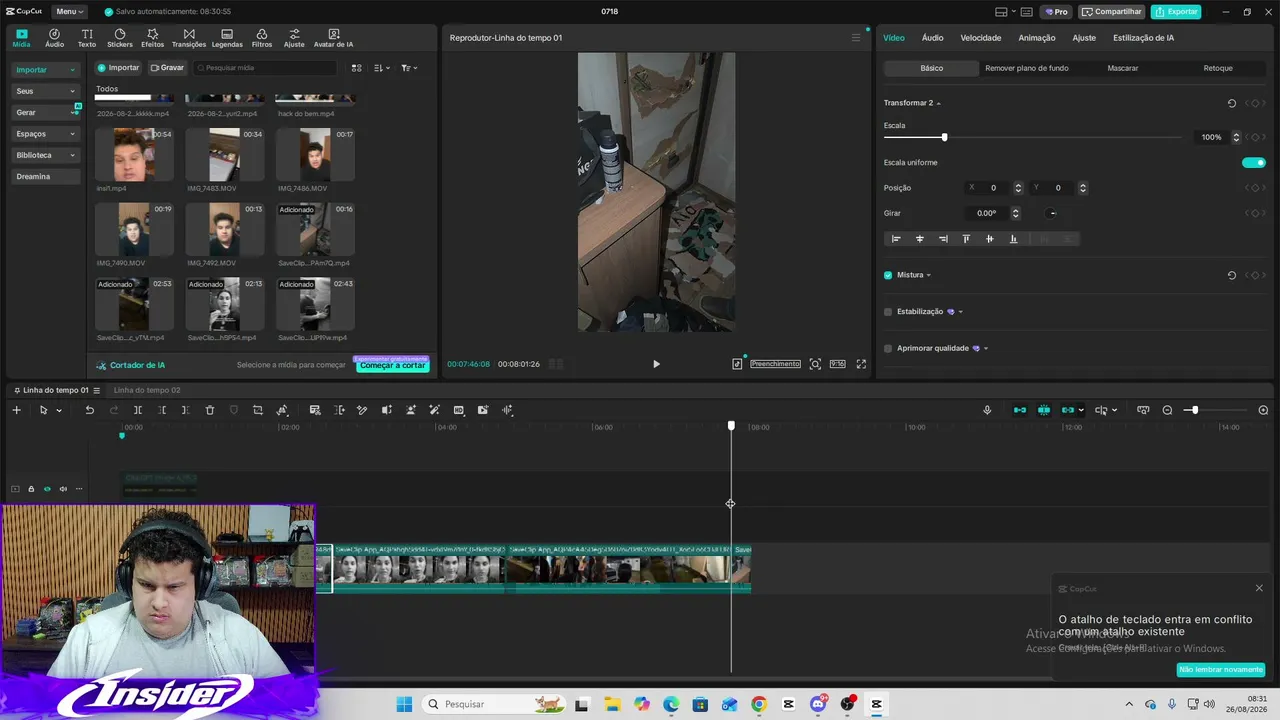The width and height of the screenshot is (1280, 720).
Task: Delete the selected clip with trash icon
Action: click(210, 410)
